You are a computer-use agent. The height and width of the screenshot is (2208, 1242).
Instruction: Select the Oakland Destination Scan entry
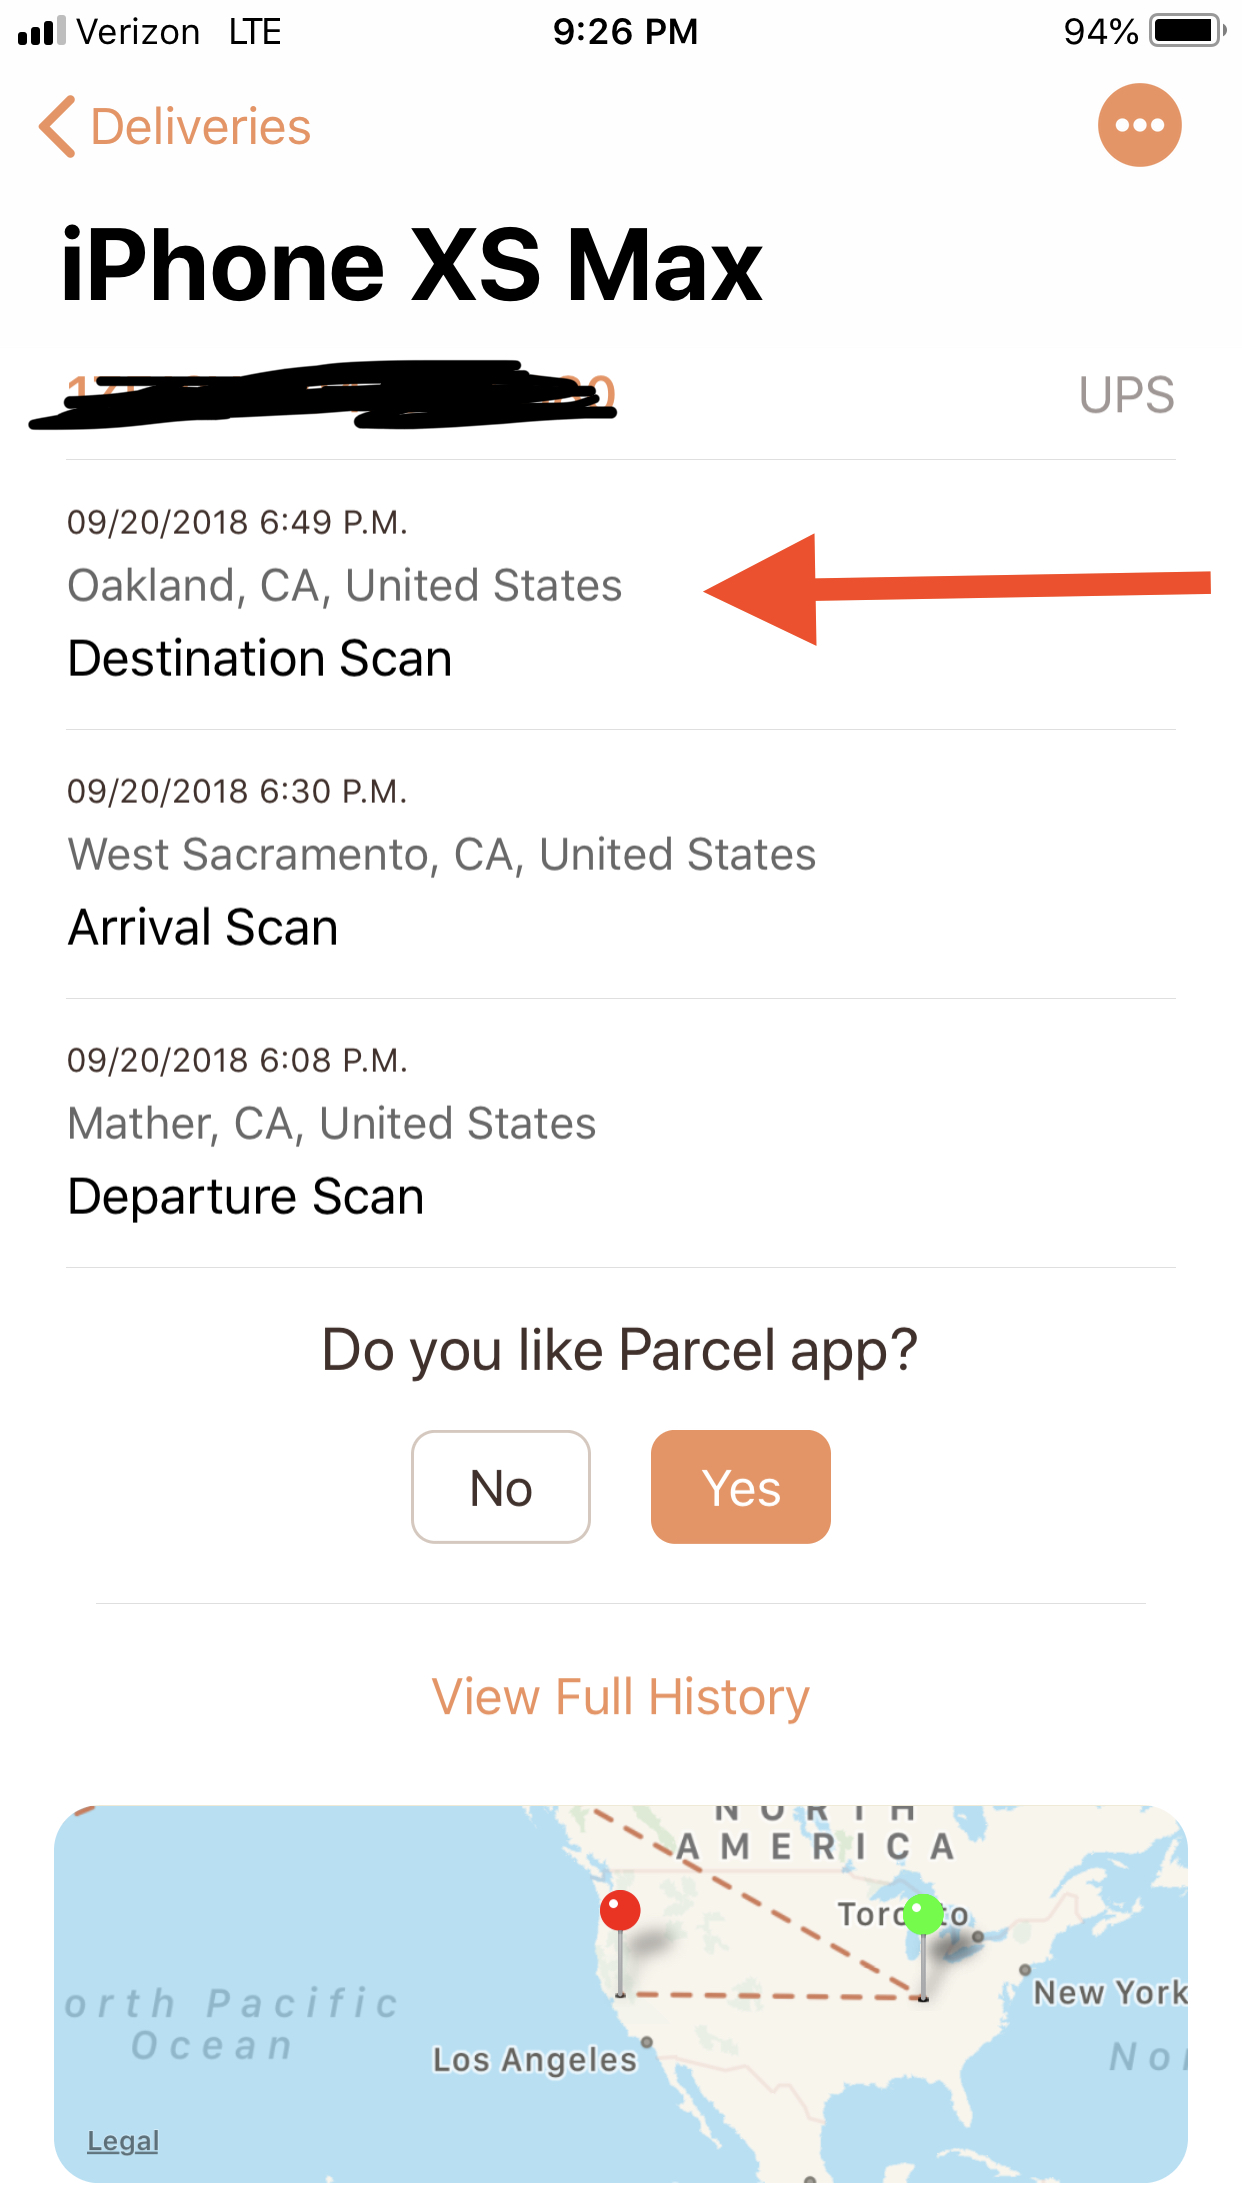tap(621, 595)
